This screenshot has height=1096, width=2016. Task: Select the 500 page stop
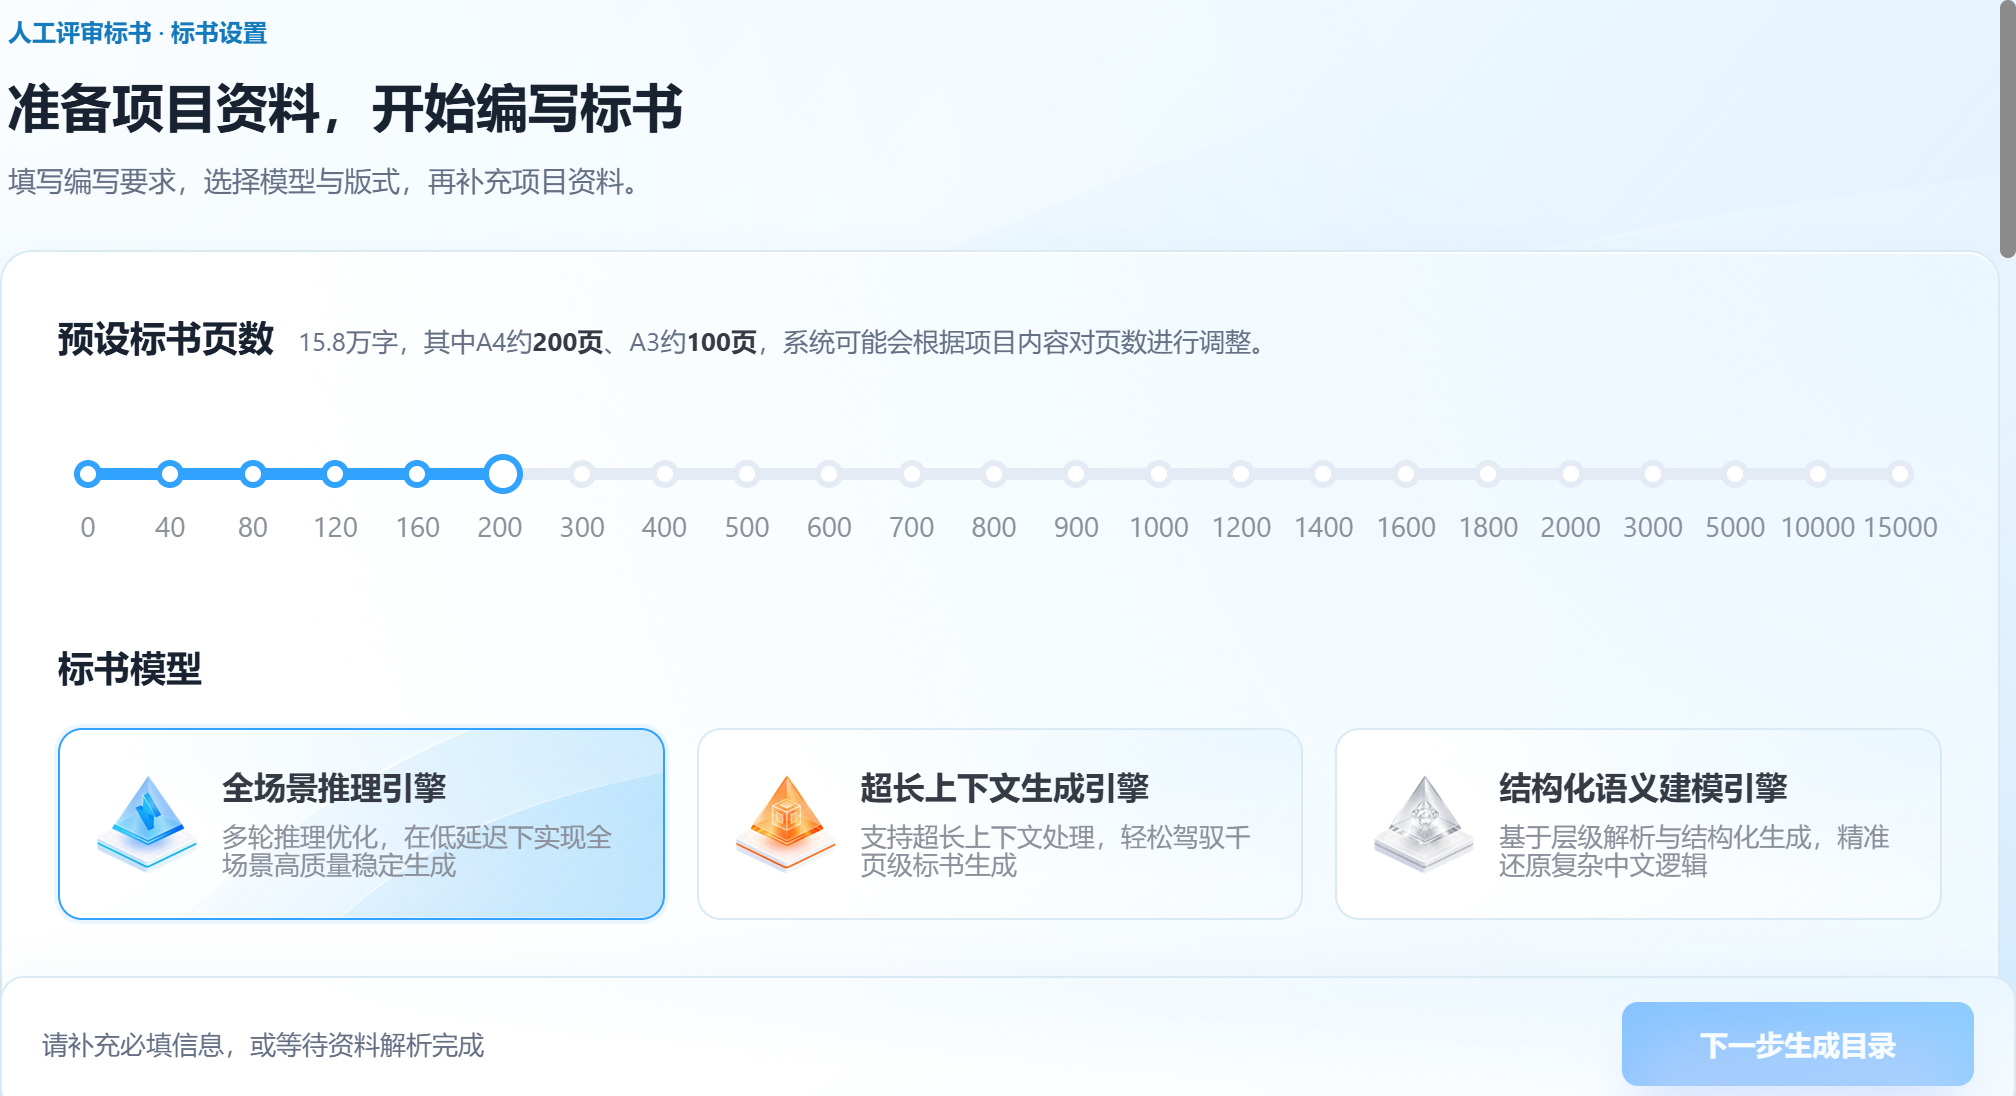(747, 474)
